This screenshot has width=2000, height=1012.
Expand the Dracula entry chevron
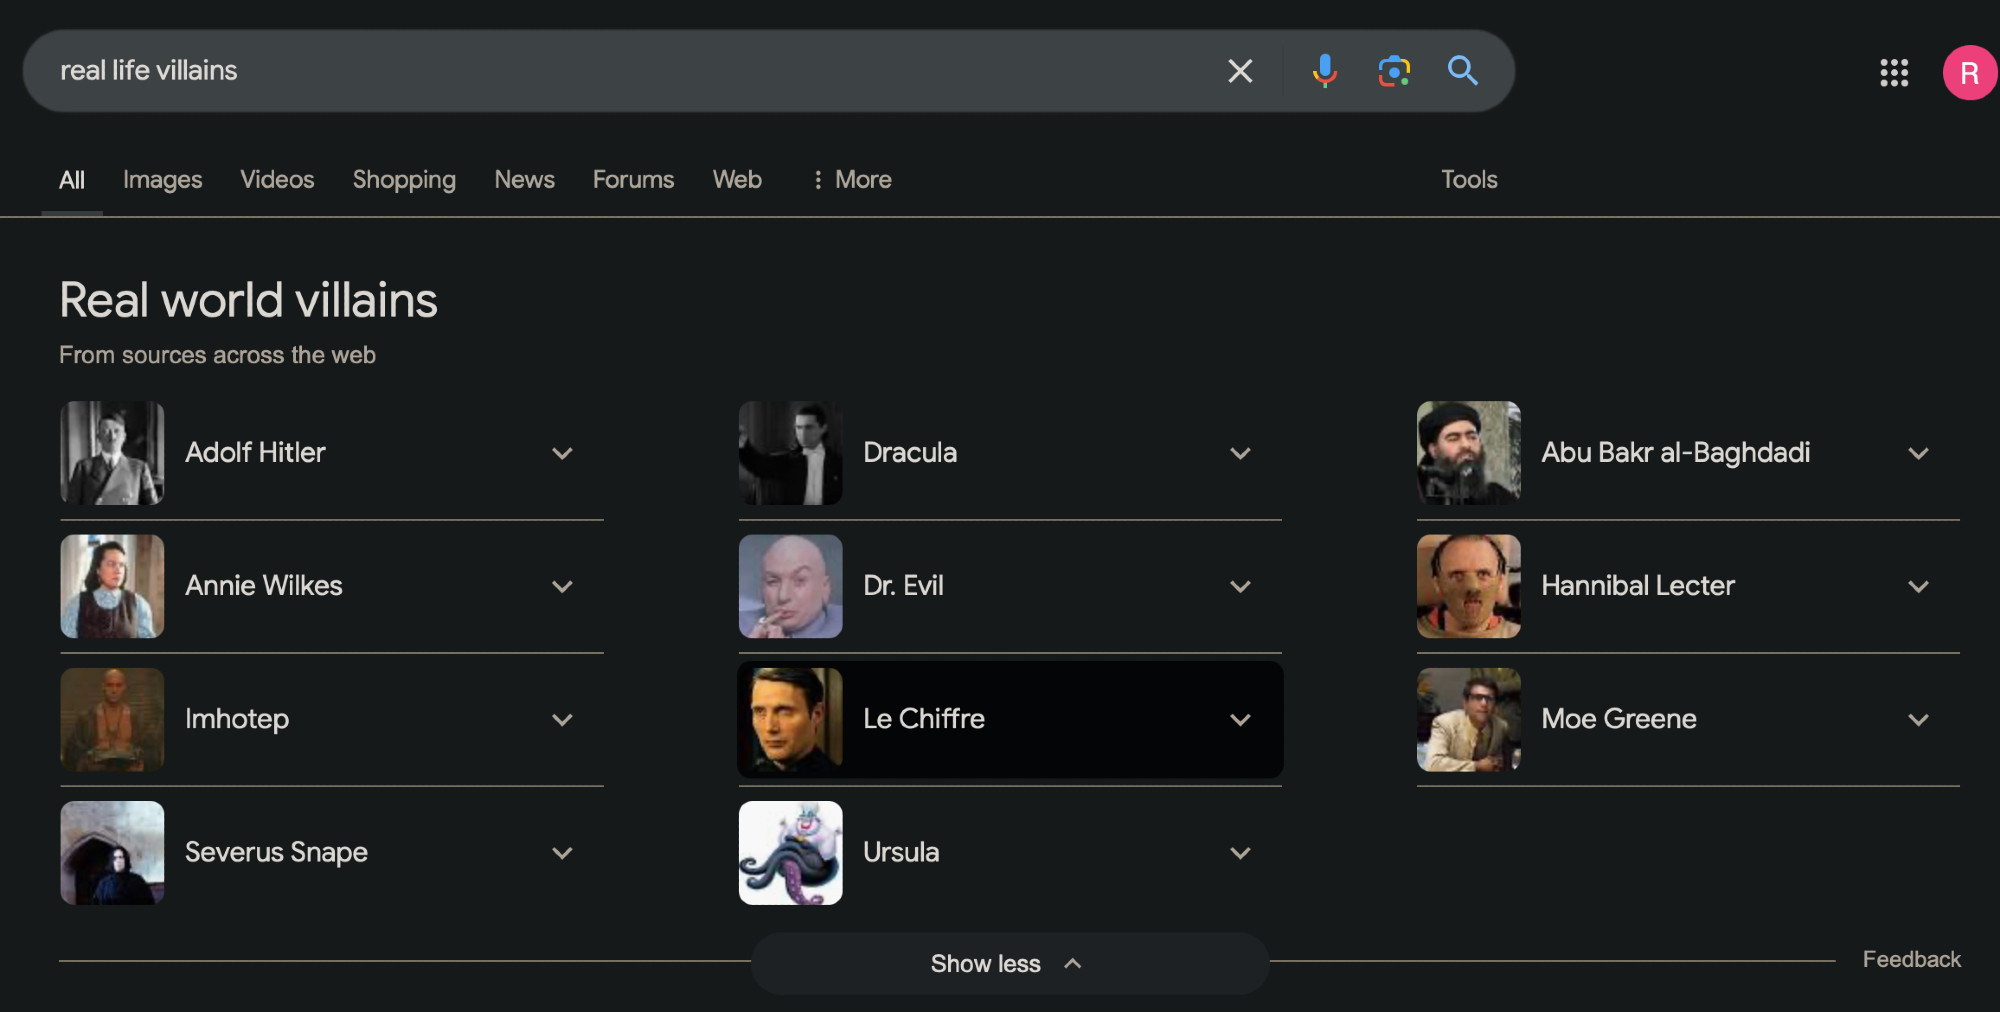point(1240,454)
